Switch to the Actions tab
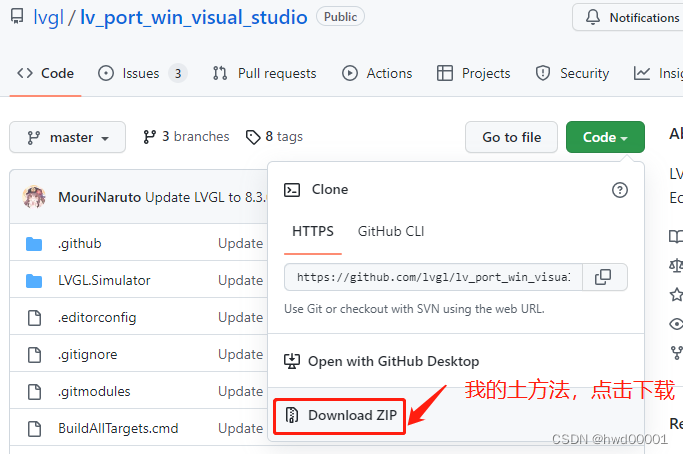The width and height of the screenshot is (683, 454). [x=377, y=73]
